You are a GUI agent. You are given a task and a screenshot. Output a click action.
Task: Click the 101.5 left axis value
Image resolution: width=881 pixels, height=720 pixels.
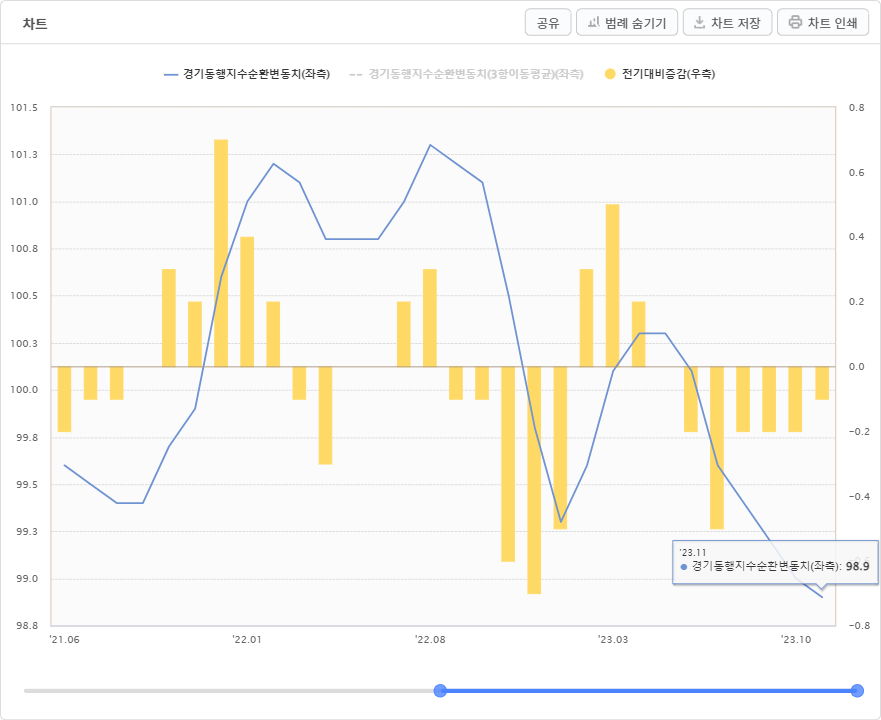tap(24, 107)
